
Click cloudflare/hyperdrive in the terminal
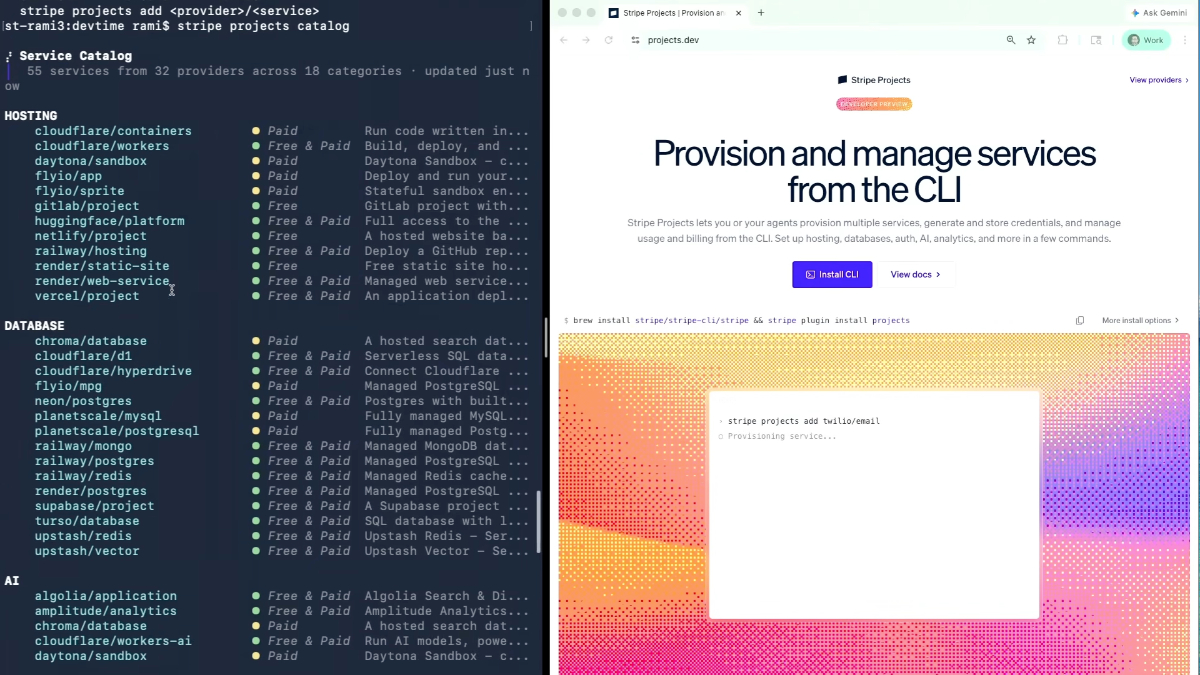click(x=113, y=371)
